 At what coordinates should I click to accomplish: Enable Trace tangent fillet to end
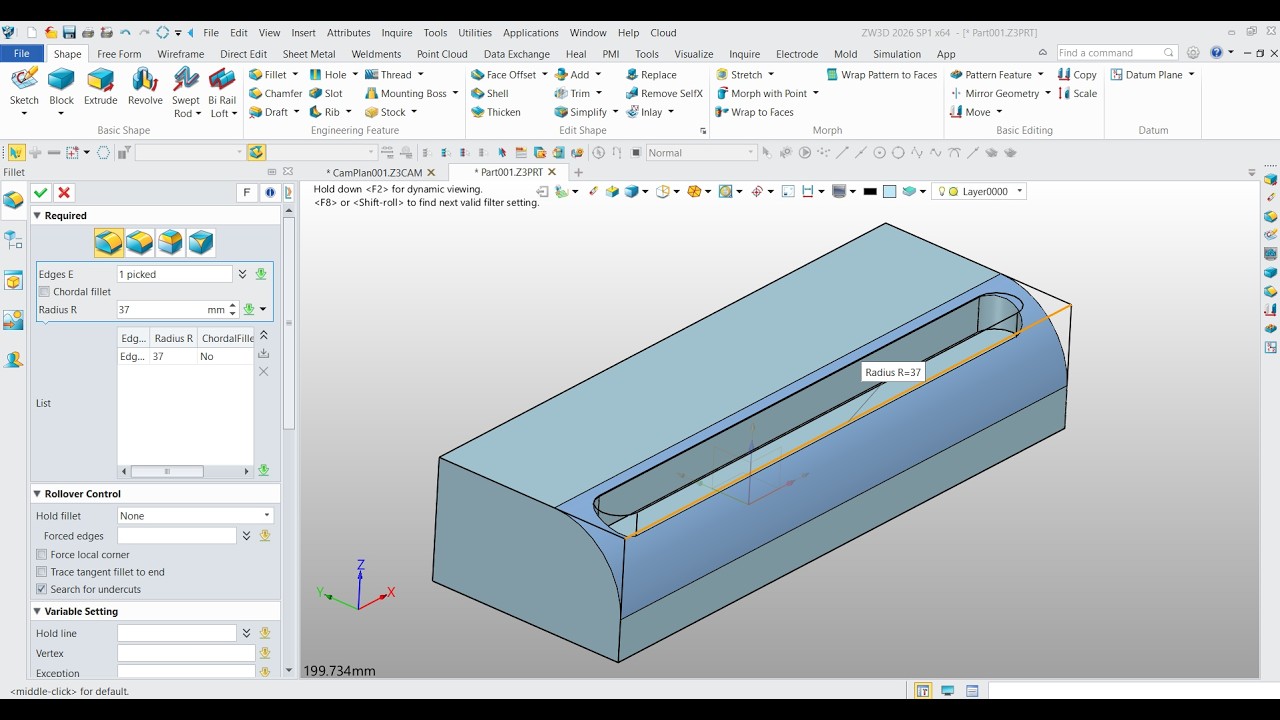[42, 572]
